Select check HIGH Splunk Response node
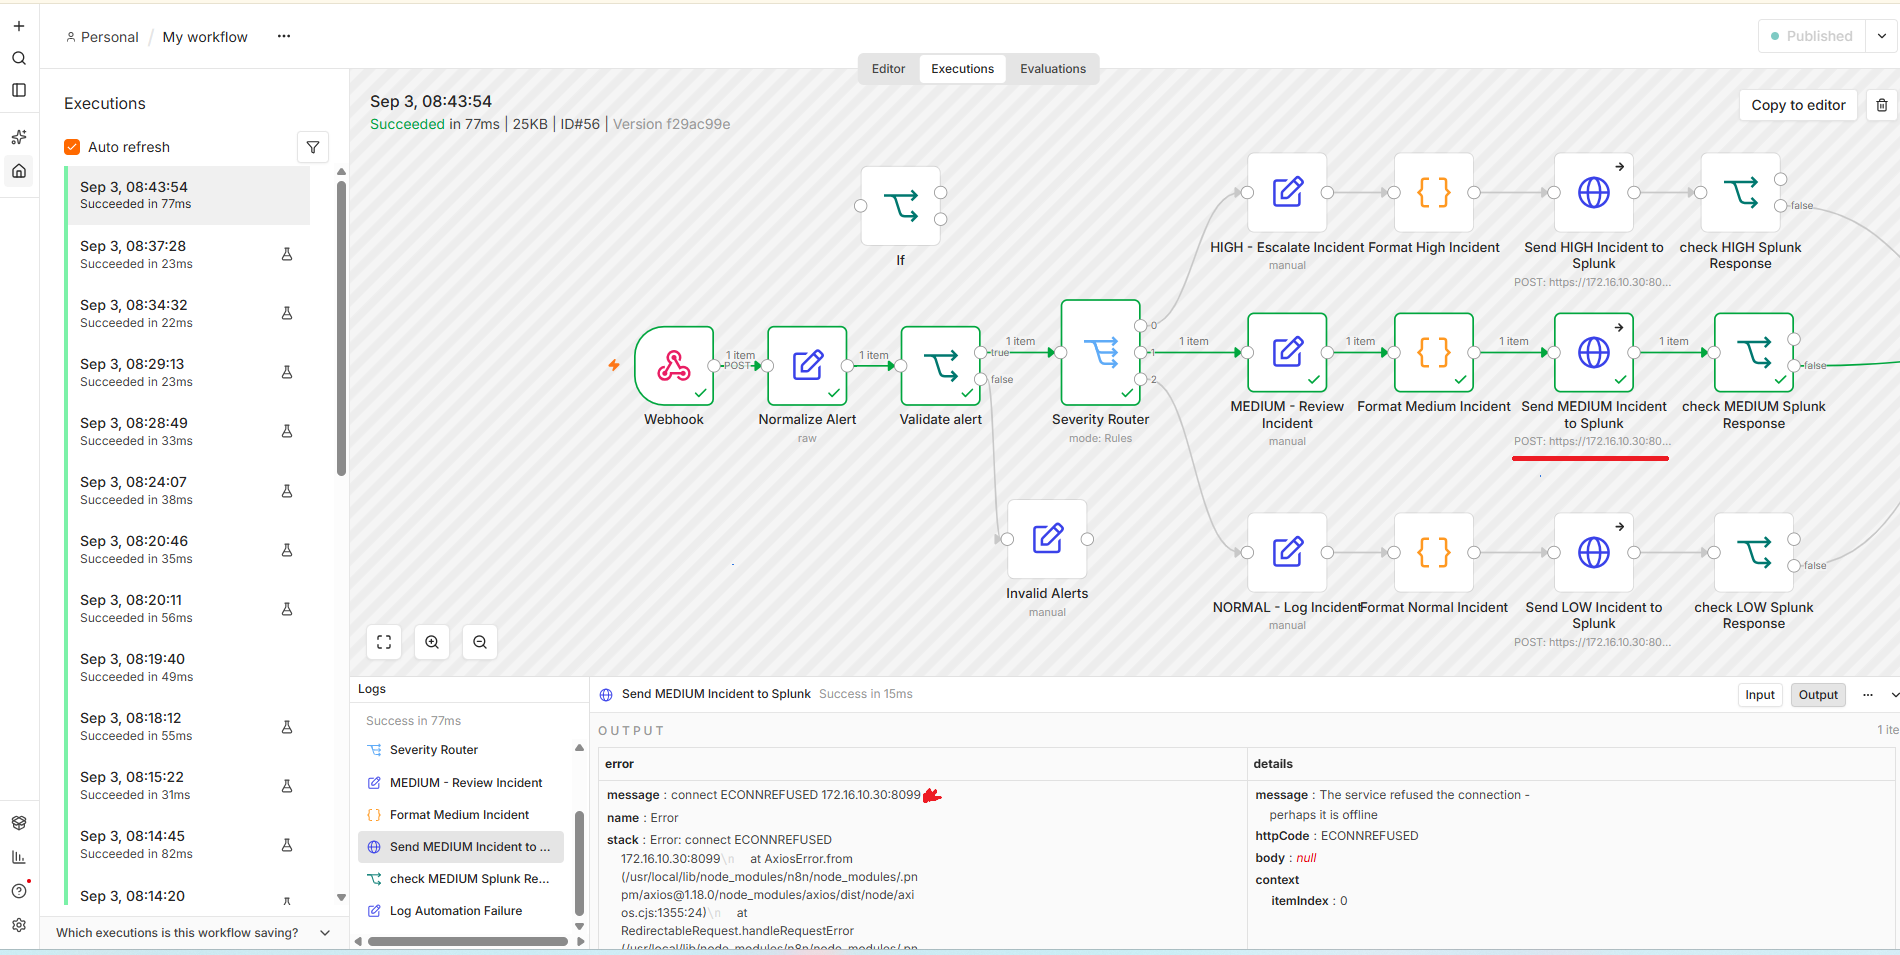Screen dimensions: 1900x955 click(x=1740, y=192)
